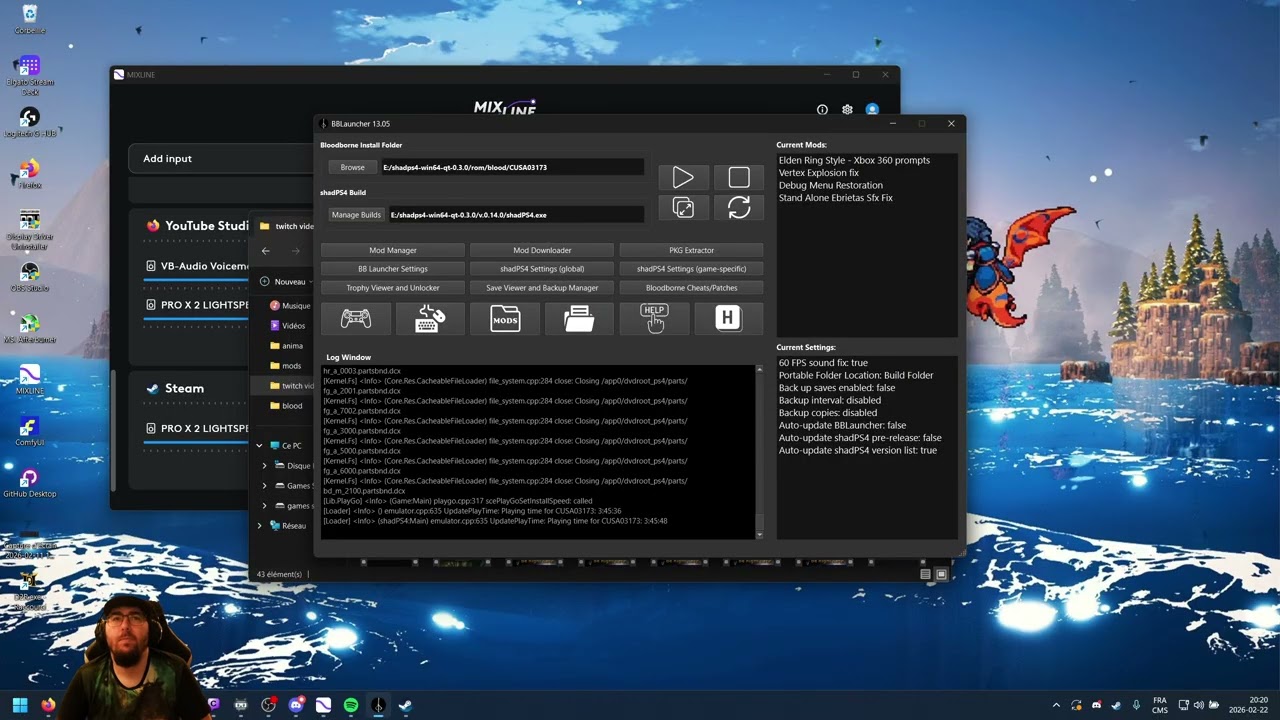Open the Mod Downloader

pos(542,250)
